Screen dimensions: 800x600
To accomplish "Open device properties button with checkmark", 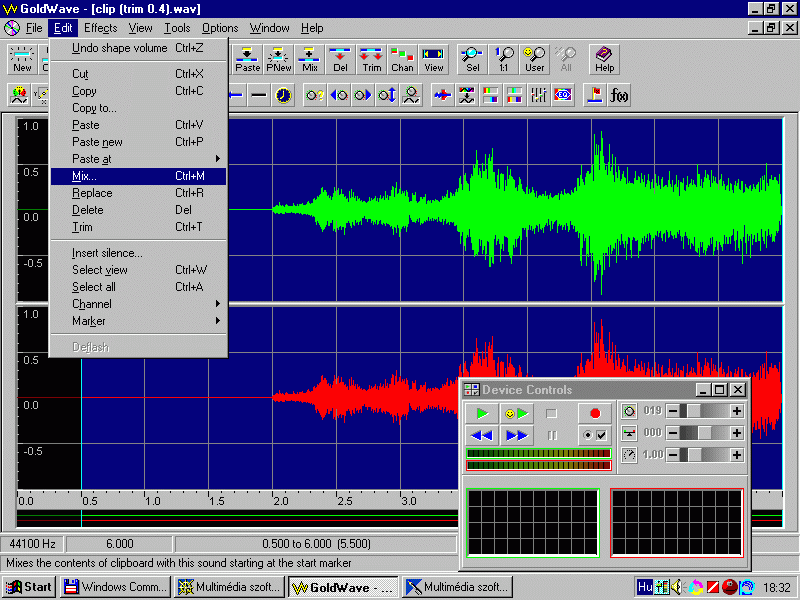I will pos(594,435).
